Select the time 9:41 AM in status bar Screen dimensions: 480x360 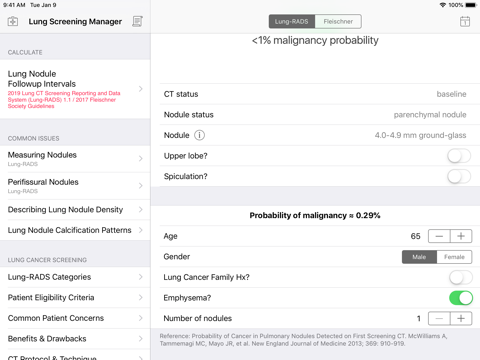coord(14,5)
